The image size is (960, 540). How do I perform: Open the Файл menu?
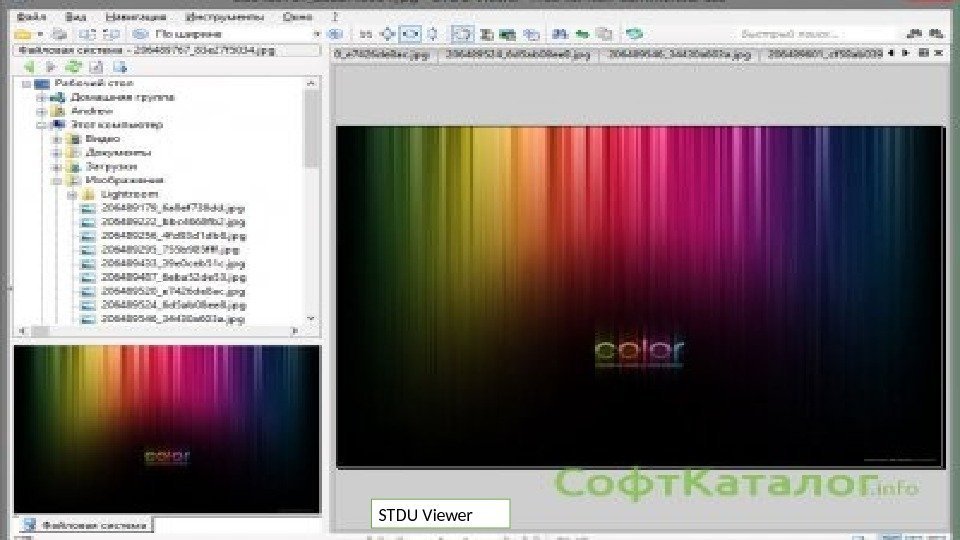32,17
